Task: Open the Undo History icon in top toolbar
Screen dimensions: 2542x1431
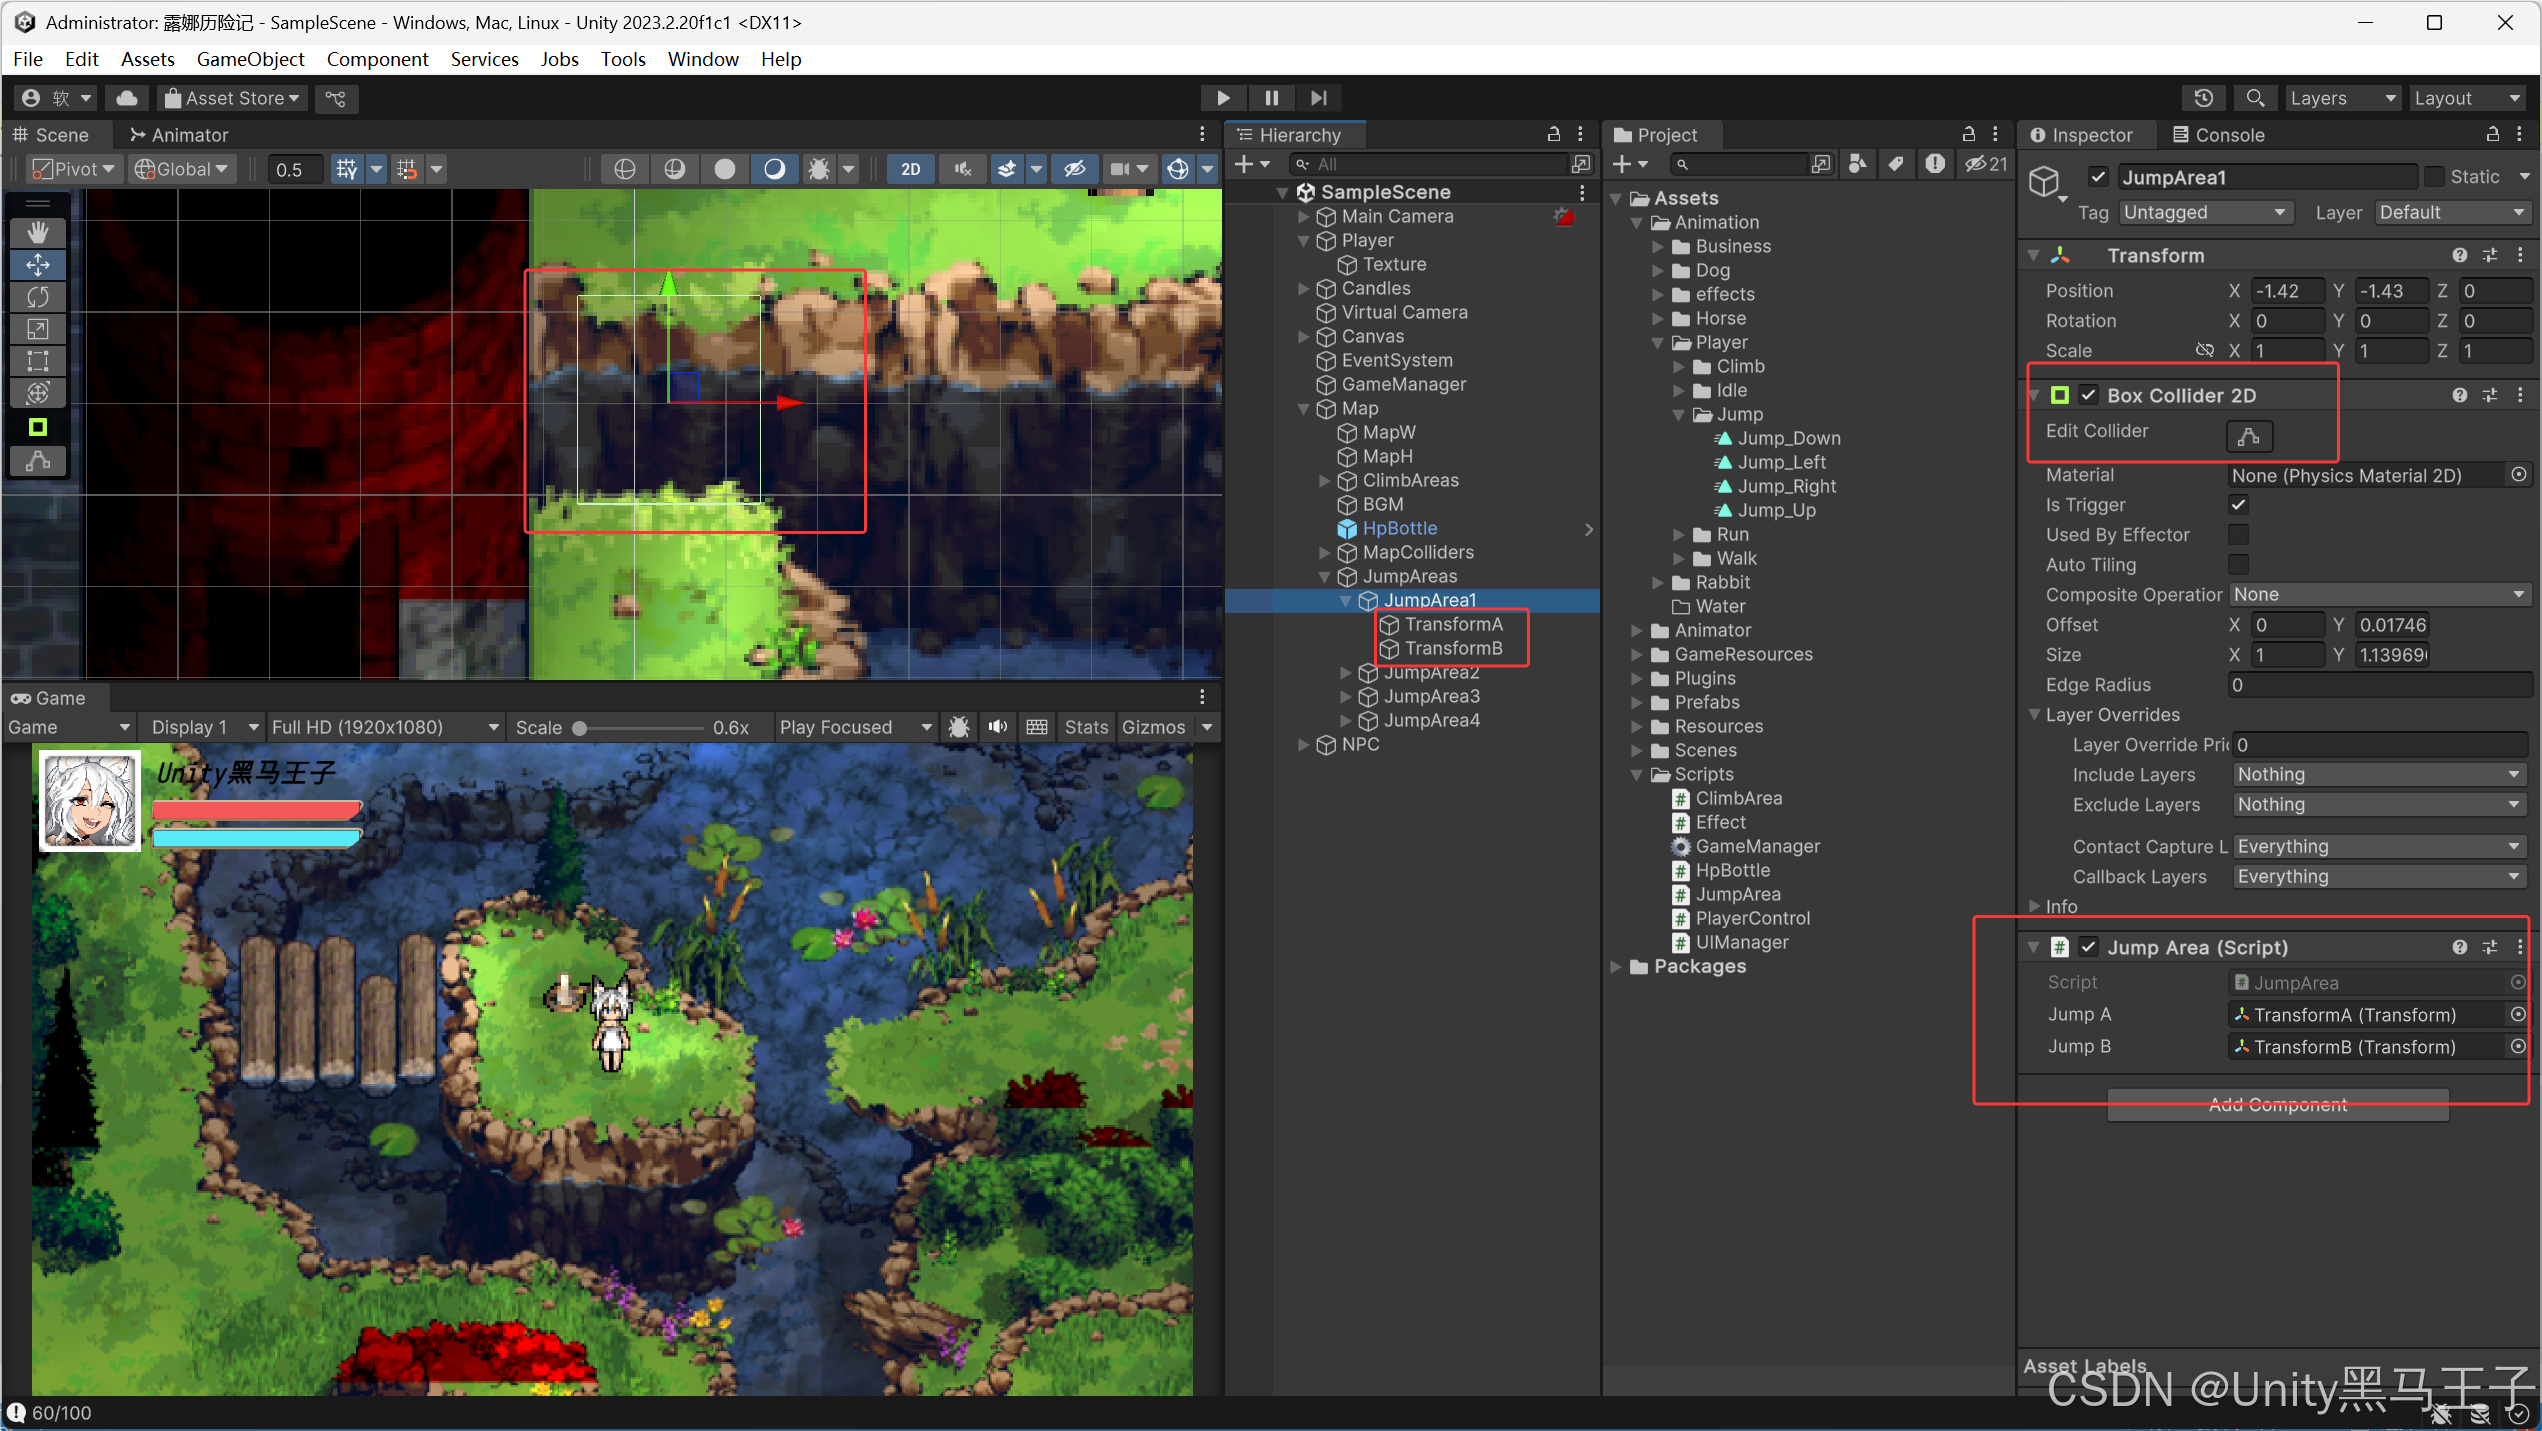Action: [2203, 98]
